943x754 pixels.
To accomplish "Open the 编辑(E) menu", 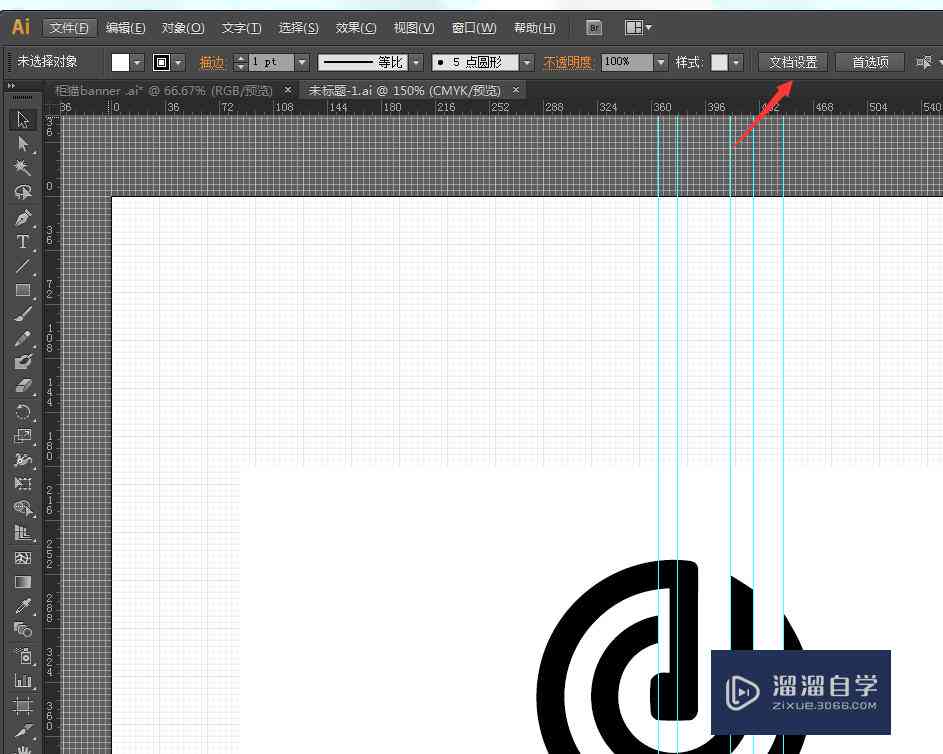I will (x=126, y=28).
